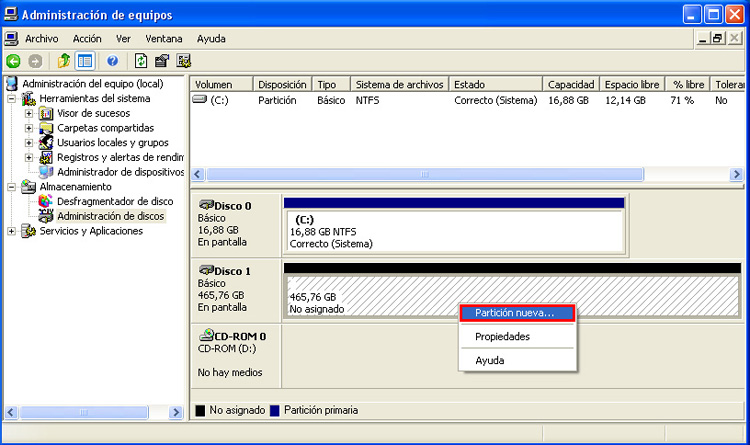
Task: Expand the Carpetas compartidas node
Action: pos(29,129)
